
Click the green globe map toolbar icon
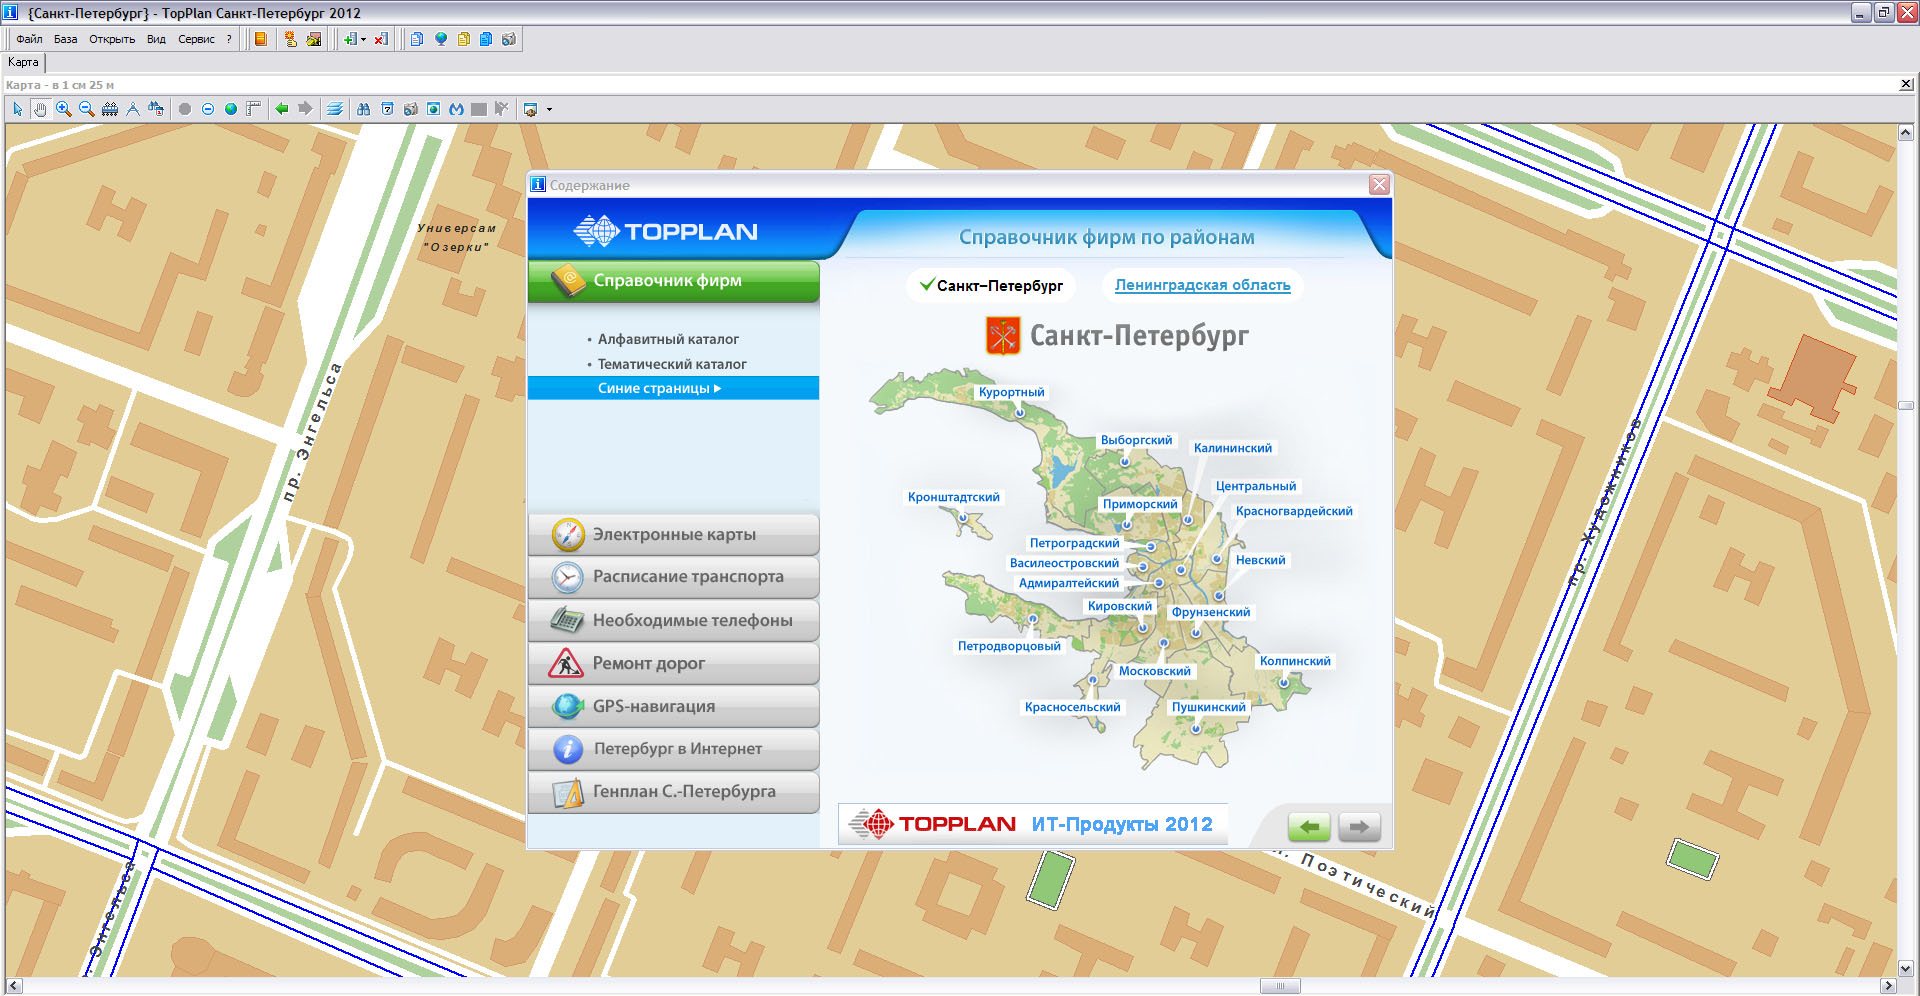click(x=231, y=109)
